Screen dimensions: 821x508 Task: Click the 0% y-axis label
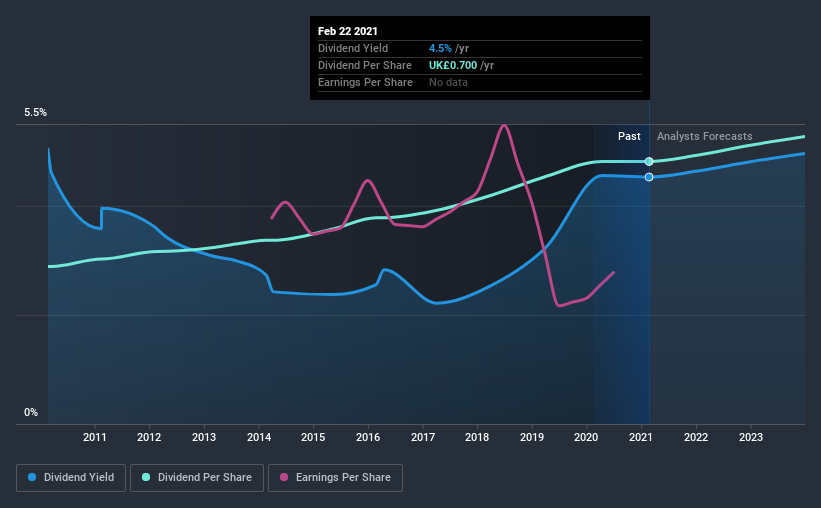tap(31, 413)
